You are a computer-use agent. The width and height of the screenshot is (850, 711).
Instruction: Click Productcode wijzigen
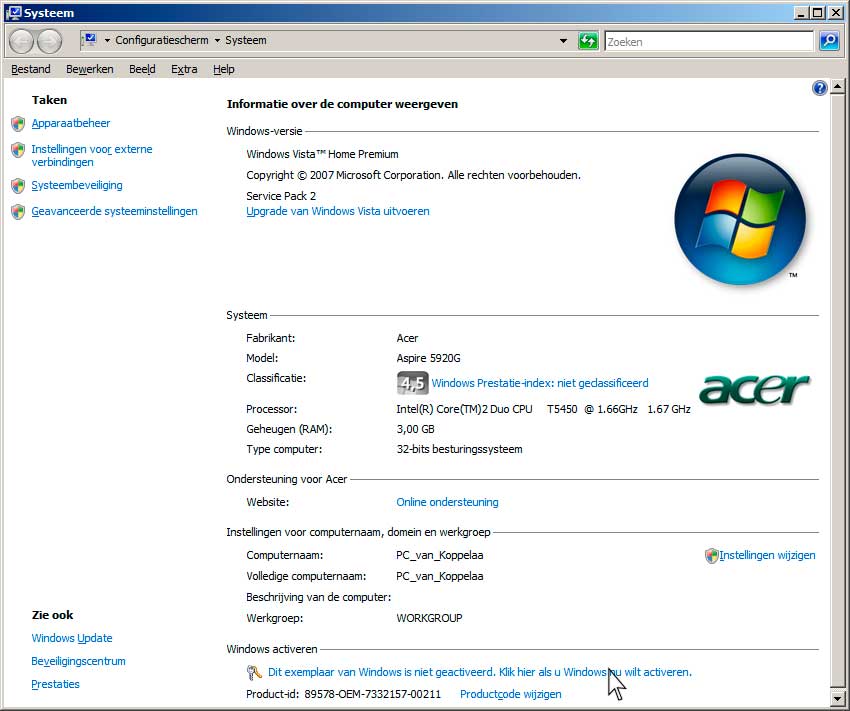point(510,693)
